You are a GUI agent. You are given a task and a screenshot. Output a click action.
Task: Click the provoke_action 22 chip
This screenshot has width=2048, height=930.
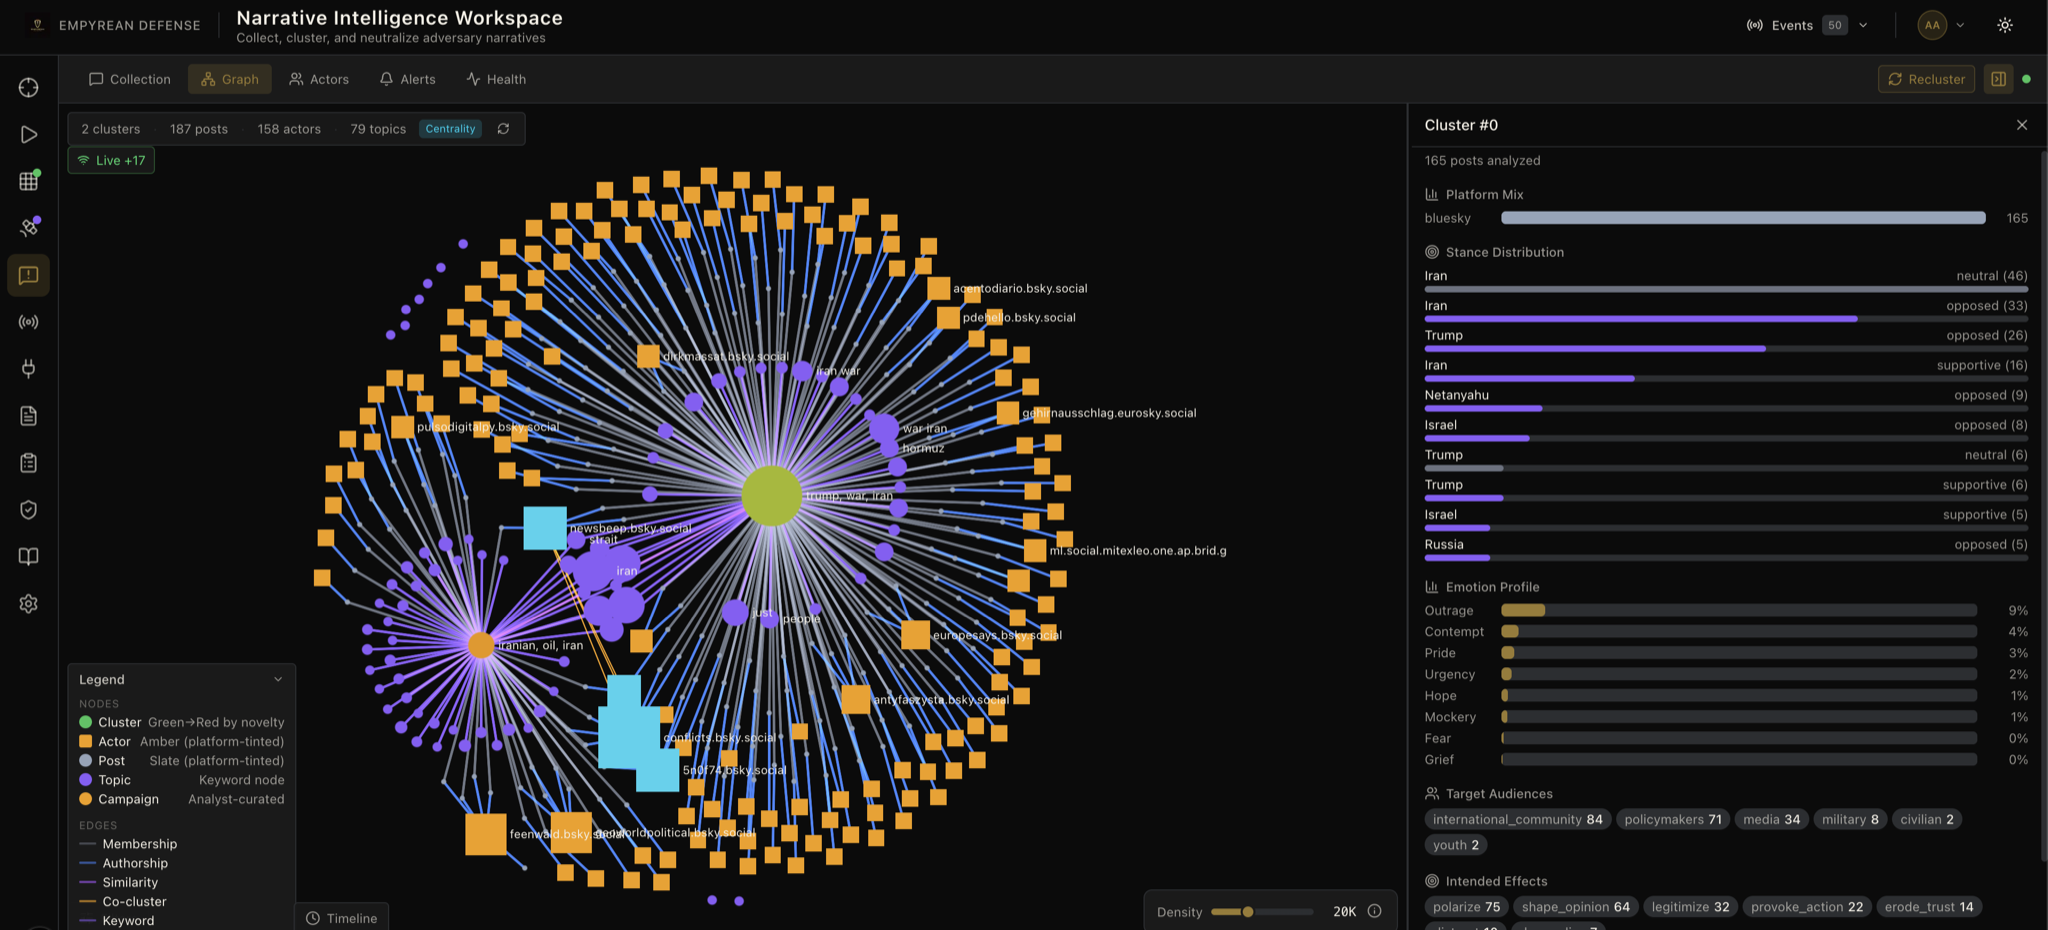[x=1807, y=907]
